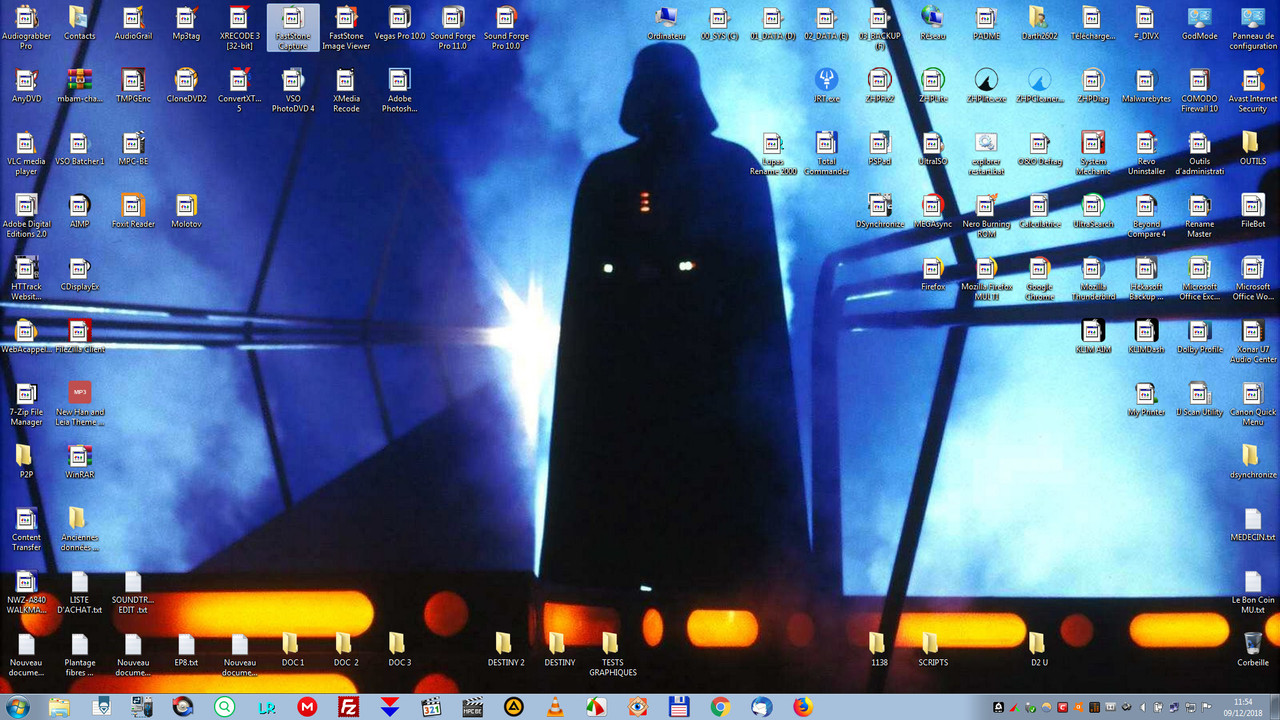This screenshot has width=1280, height=720.
Task: Open the Corbeille recycle bin
Action: point(1252,650)
